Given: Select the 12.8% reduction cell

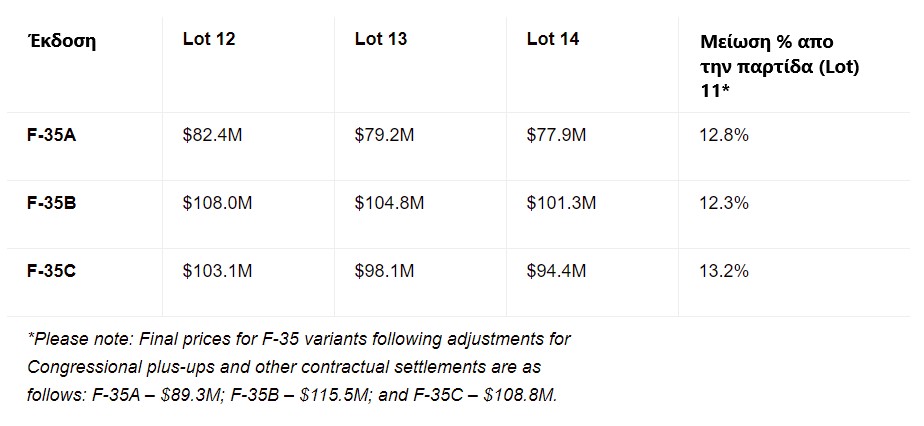Looking at the screenshot, I should click(724, 135).
